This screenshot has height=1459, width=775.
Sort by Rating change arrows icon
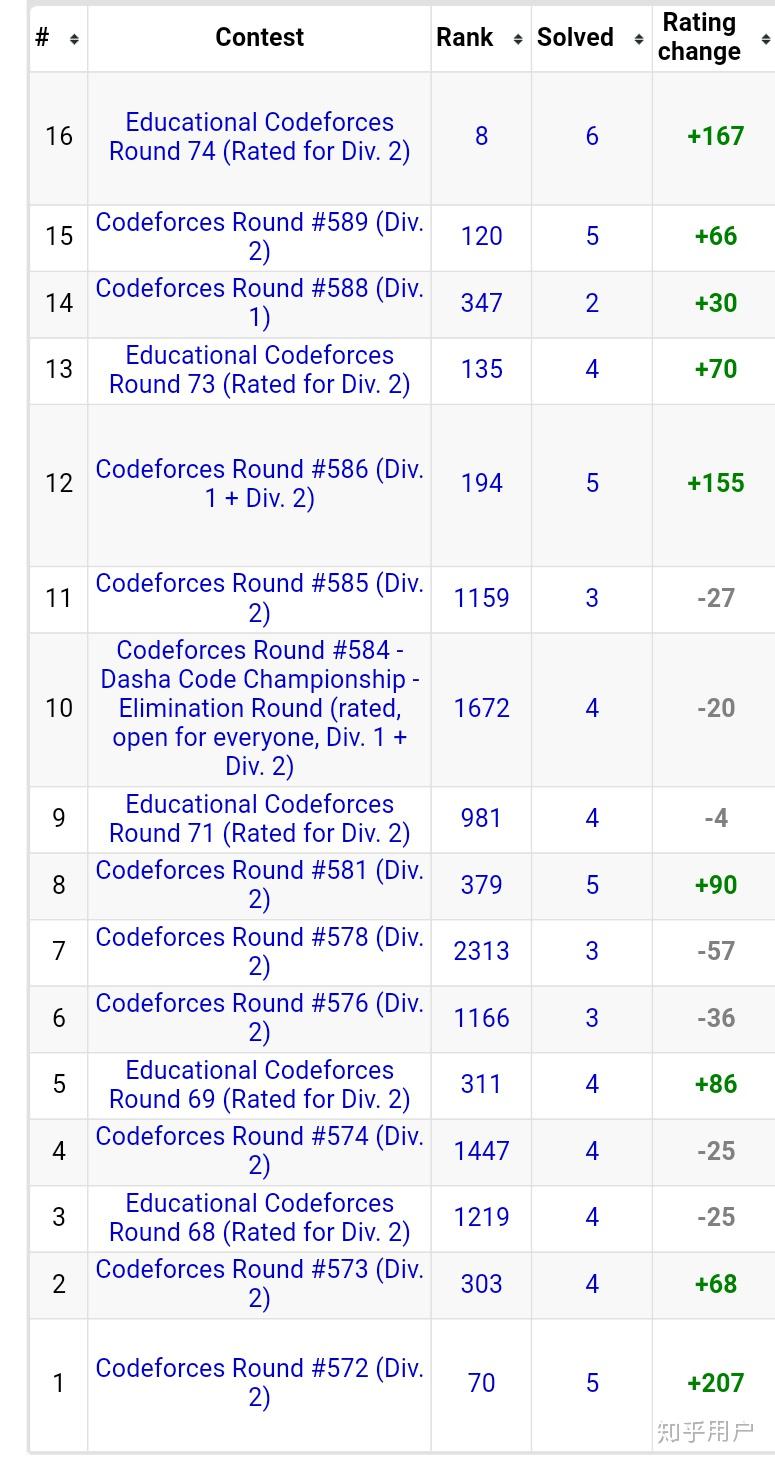765,39
